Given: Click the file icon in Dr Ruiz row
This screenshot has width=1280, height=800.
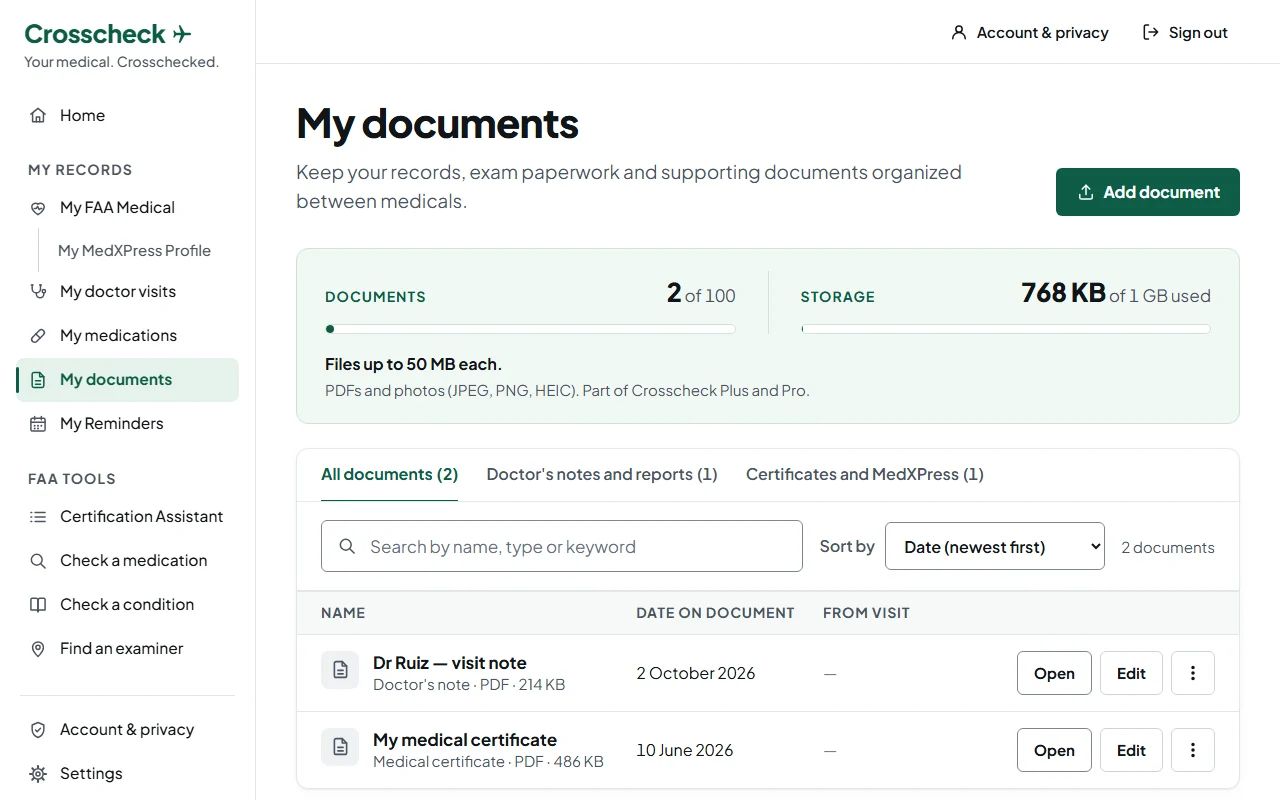Looking at the screenshot, I should pos(340,670).
